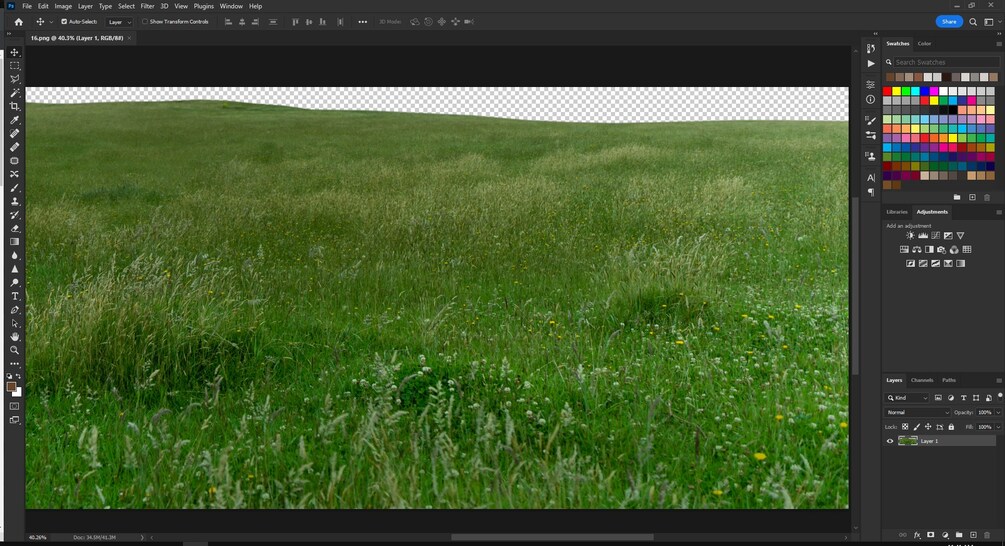This screenshot has height=546, width=1005.
Task: Open more align options (three dots)
Action: 363,22
